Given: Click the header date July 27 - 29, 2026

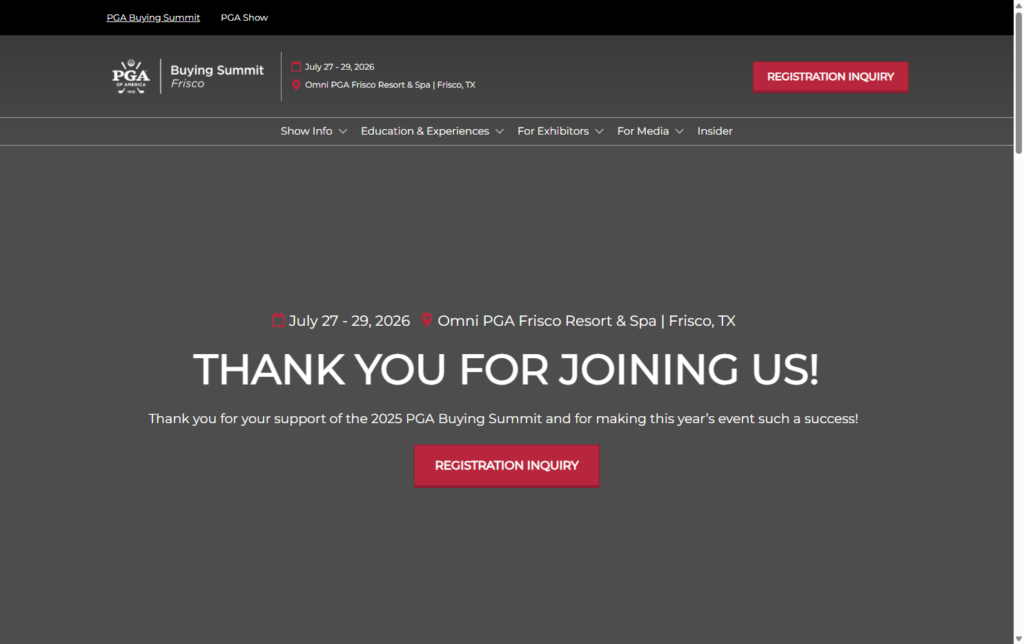Looking at the screenshot, I should 339,67.
